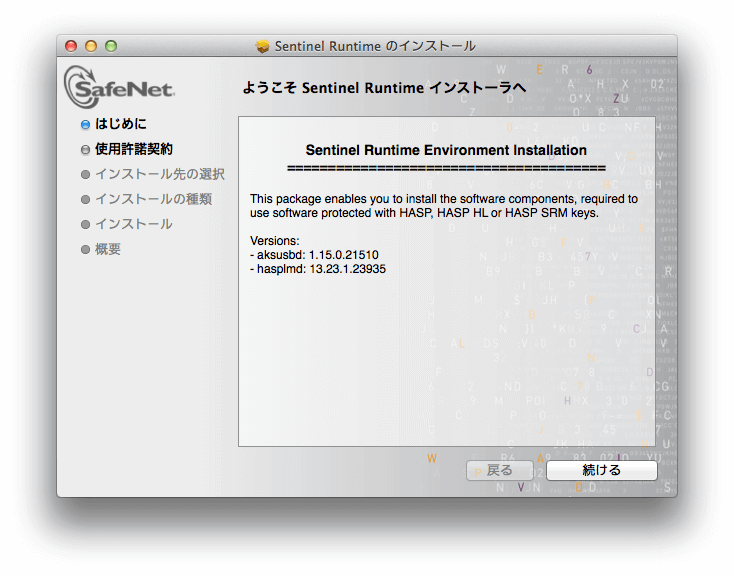Image resolution: width=734 pixels, height=576 pixels.
Task: Click the bullet beside the インストール step
Action: point(85,225)
